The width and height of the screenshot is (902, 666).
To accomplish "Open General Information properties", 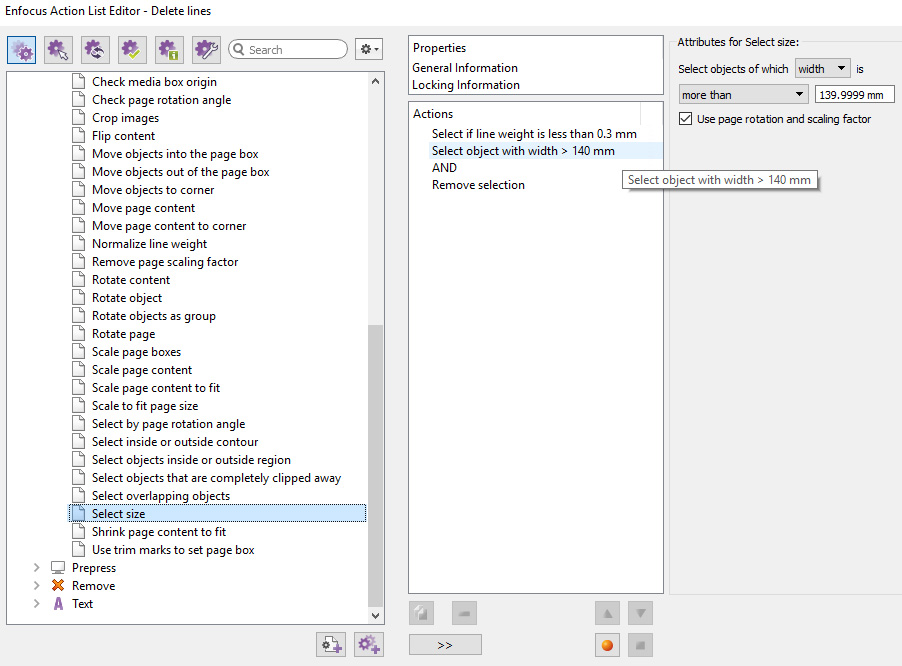I will 465,68.
